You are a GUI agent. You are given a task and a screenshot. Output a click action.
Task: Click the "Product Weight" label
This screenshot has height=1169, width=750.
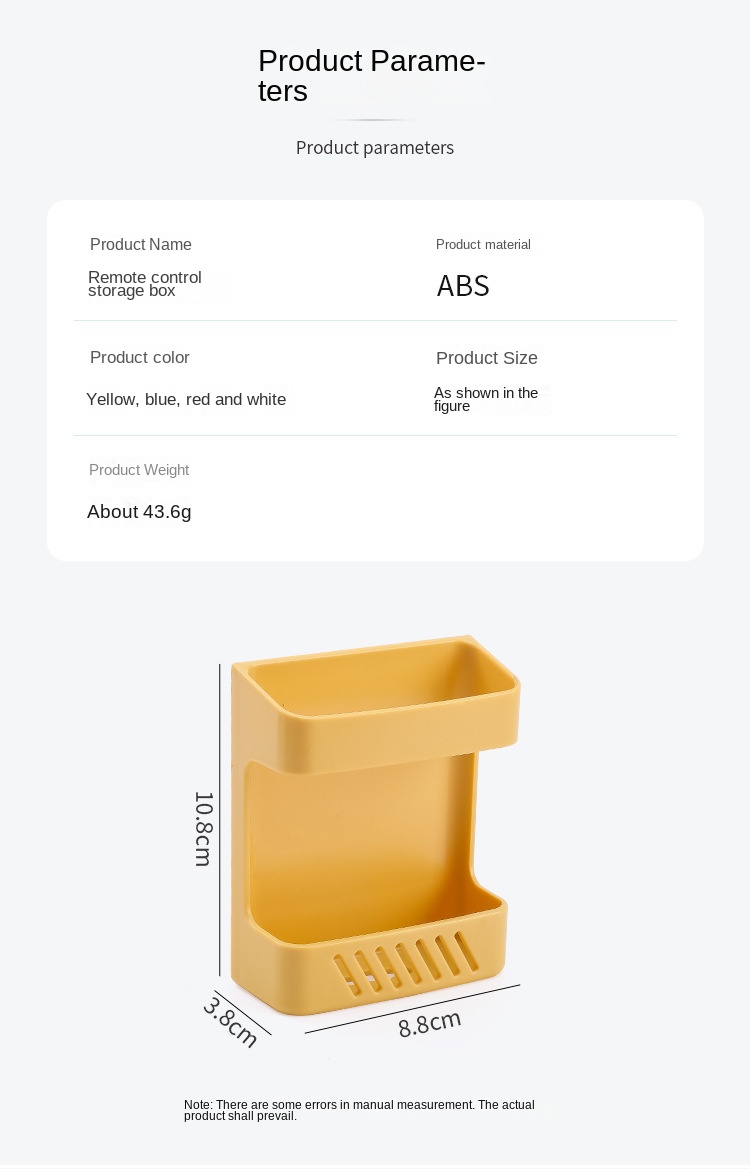pyautogui.click(x=139, y=470)
